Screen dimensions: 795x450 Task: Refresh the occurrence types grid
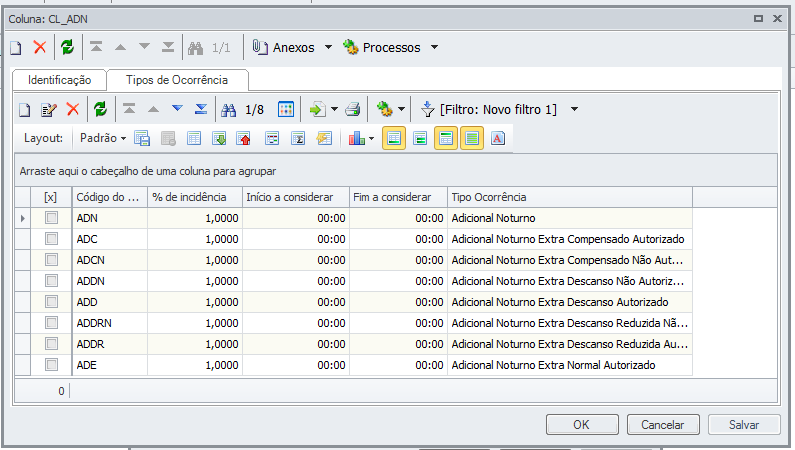tap(100, 109)
